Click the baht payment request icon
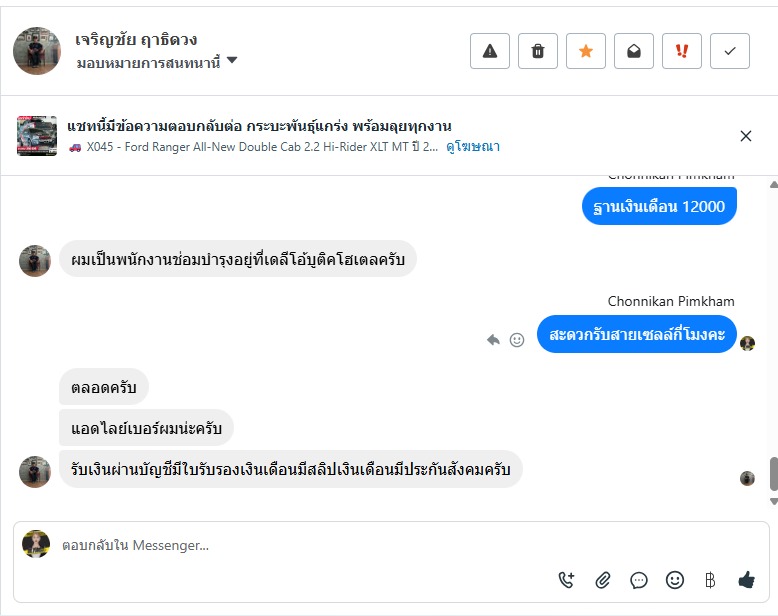778x616 pixels. pos(710,580)
